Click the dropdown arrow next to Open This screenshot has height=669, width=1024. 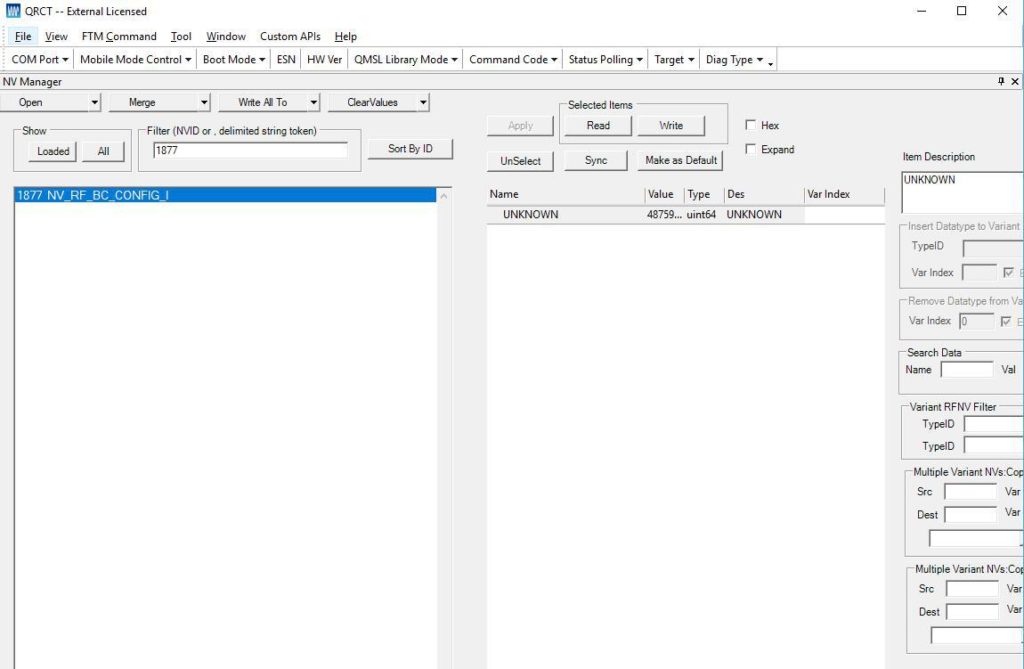95,102
